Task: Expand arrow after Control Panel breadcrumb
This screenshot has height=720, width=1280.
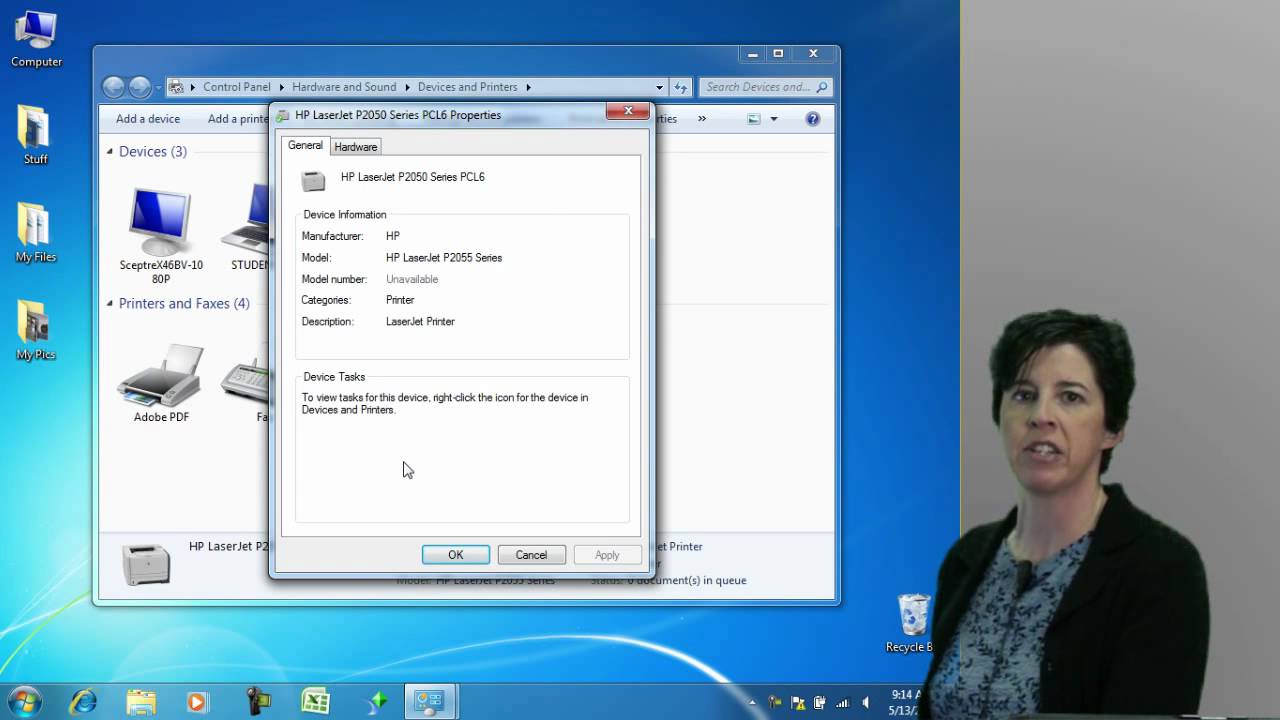Action: (x=281, y=87)
